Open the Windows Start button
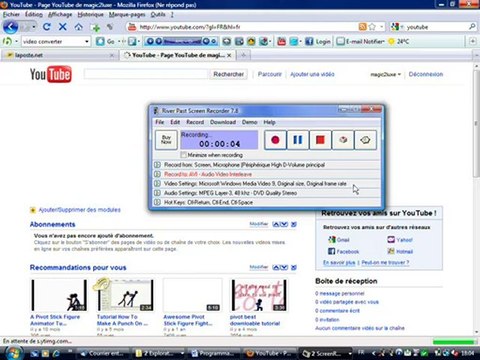This screenshot has width=480, height=360. [14, 353]
